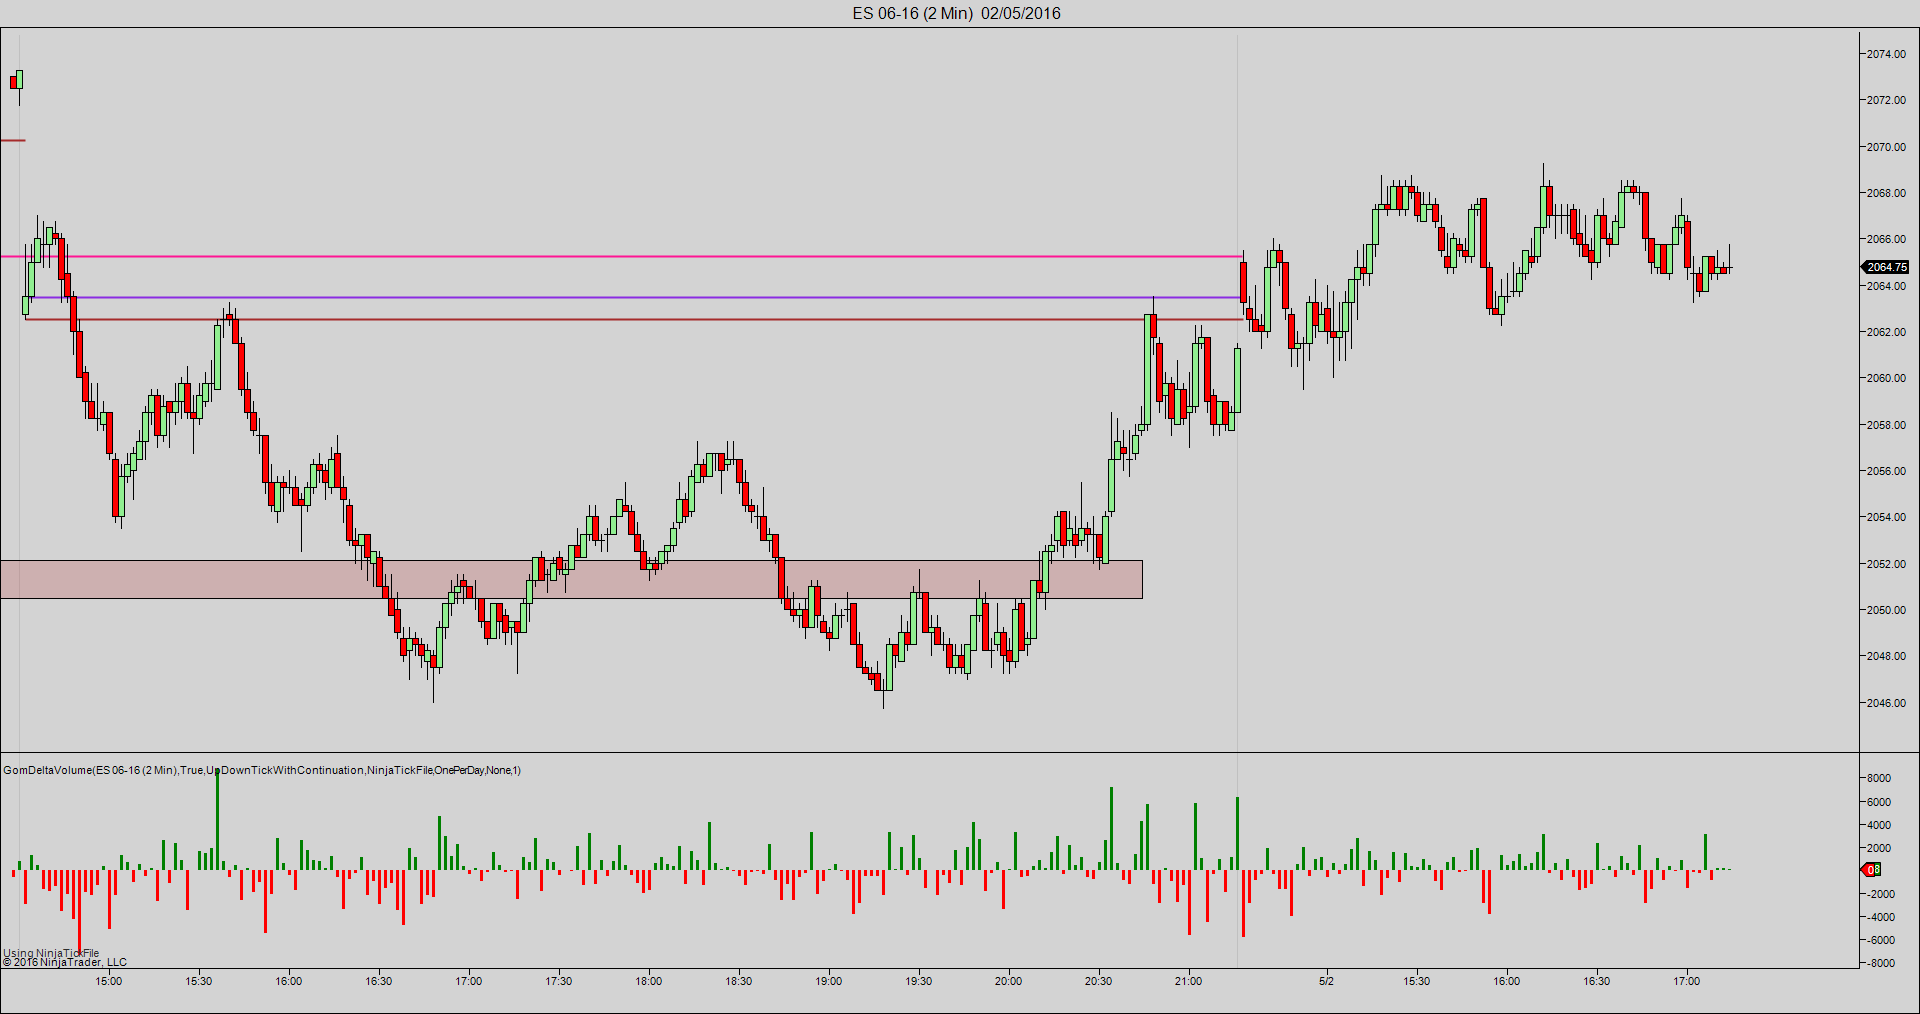
Task: Click the 8000 delta volume axis label
Action: pyautogui.click(x=1879, y=778)
